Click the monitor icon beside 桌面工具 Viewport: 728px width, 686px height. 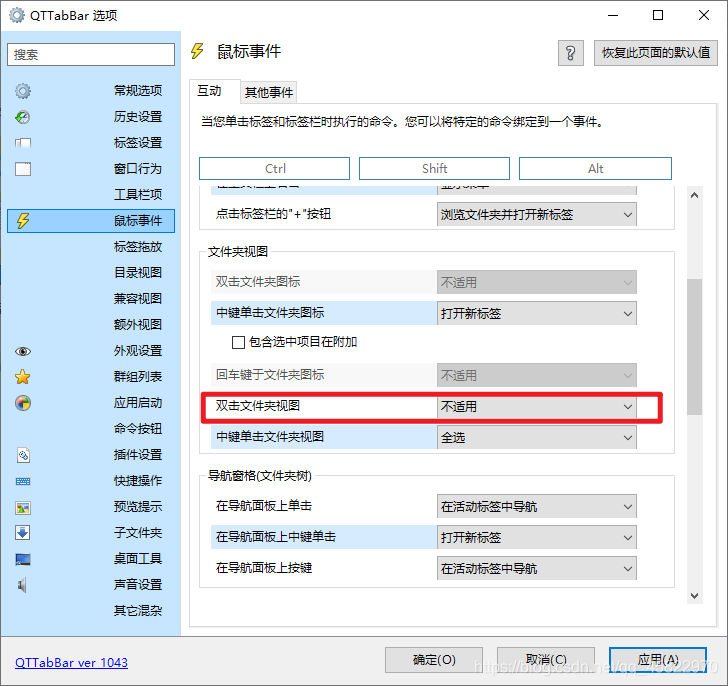pos(23,559)
